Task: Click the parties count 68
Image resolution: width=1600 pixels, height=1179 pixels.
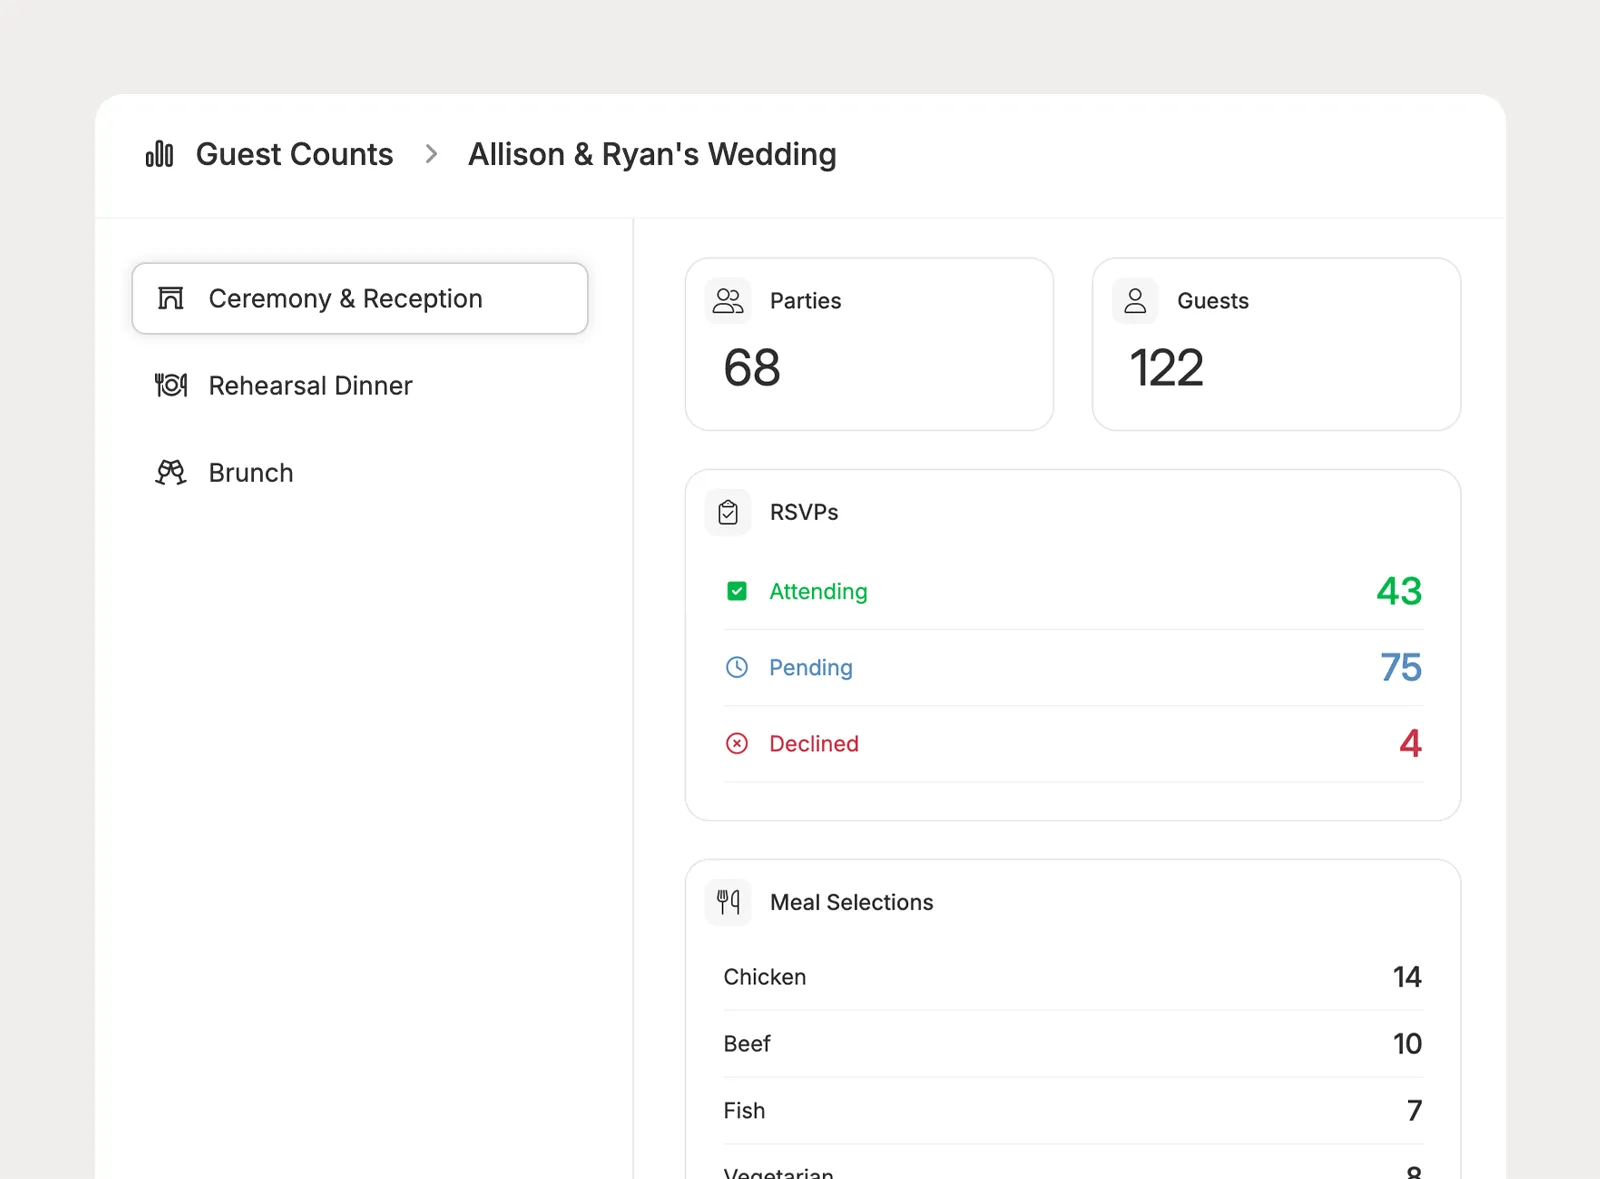Action: (752, 368)
